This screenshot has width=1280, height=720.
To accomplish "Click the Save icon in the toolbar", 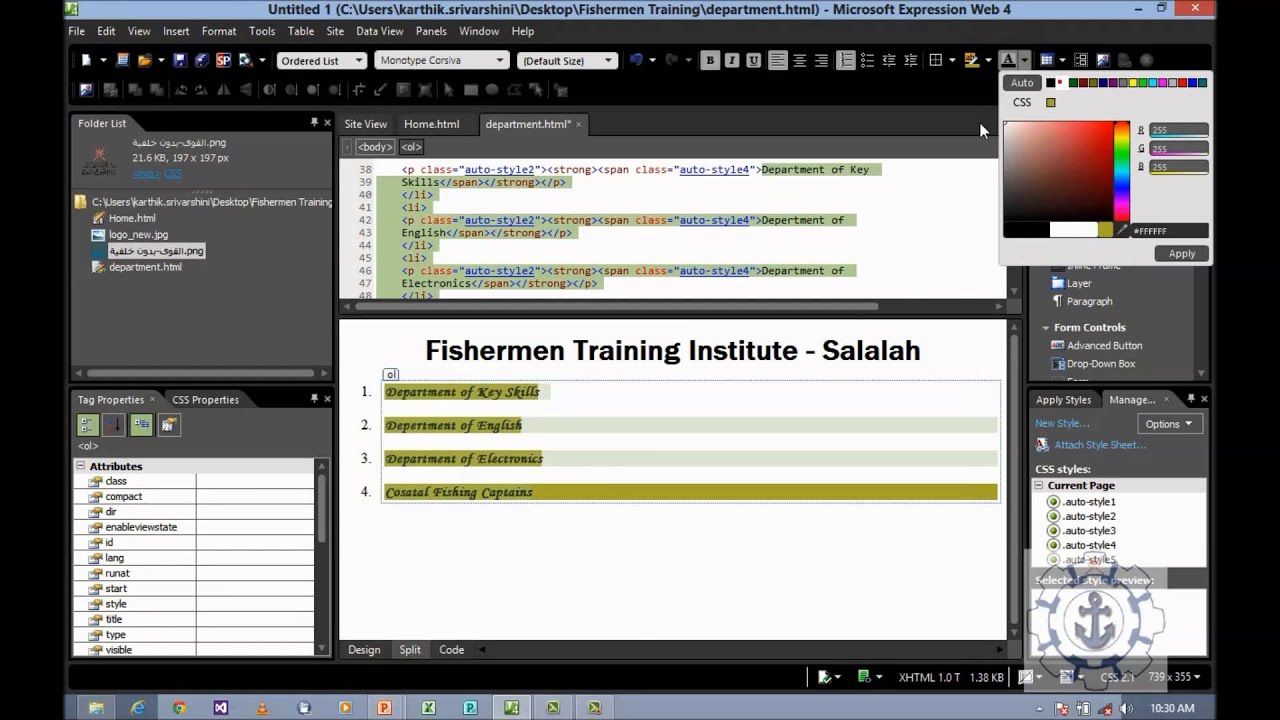I will (180, 60).
